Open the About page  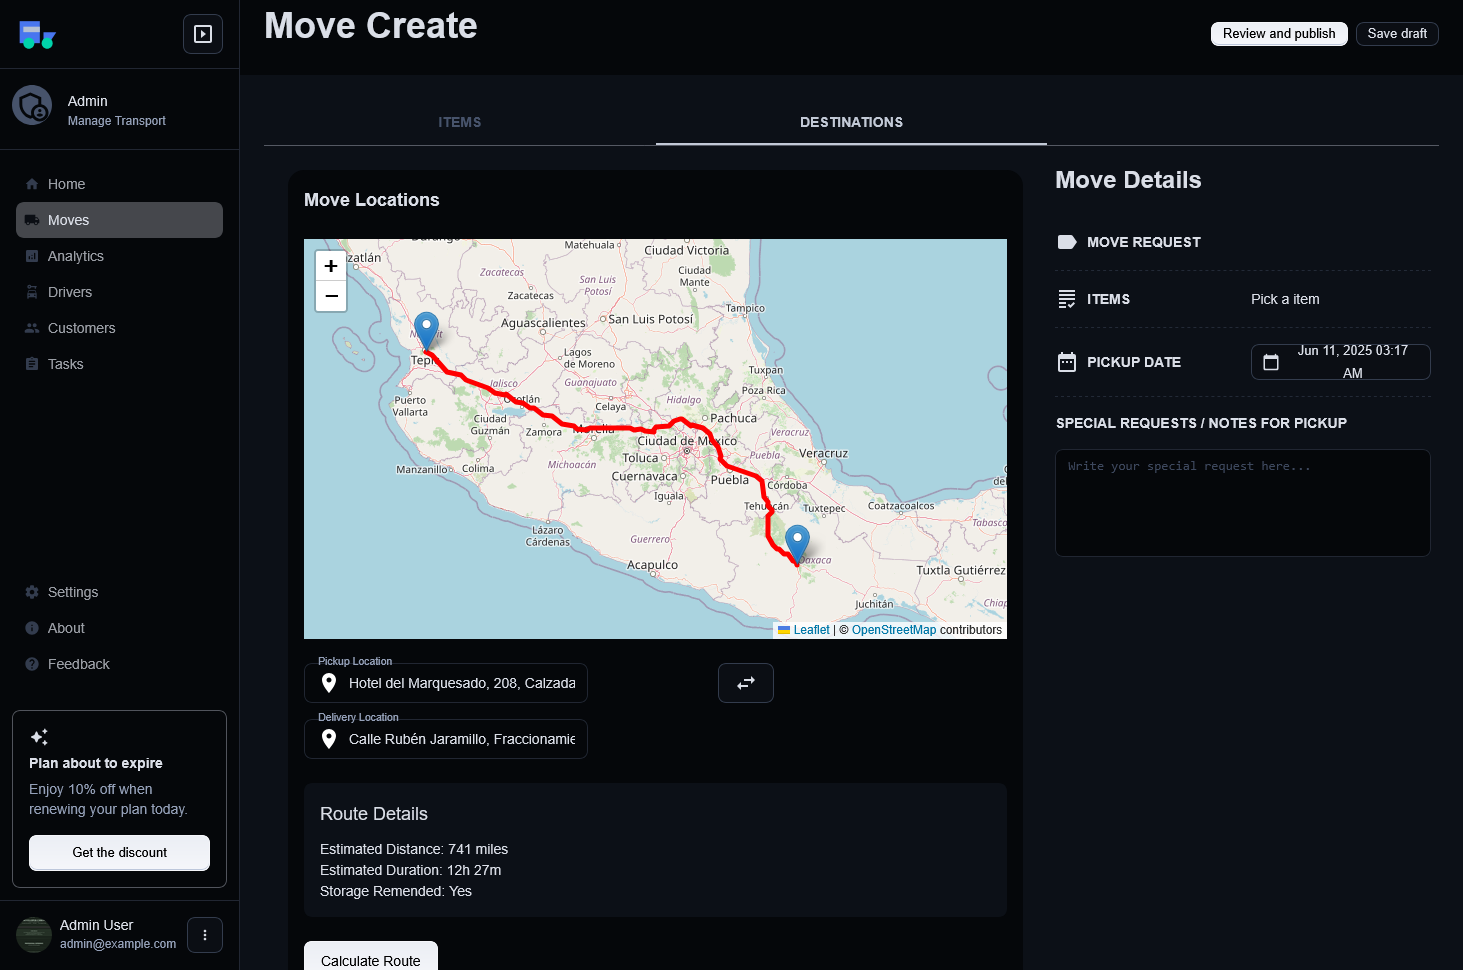119,628
